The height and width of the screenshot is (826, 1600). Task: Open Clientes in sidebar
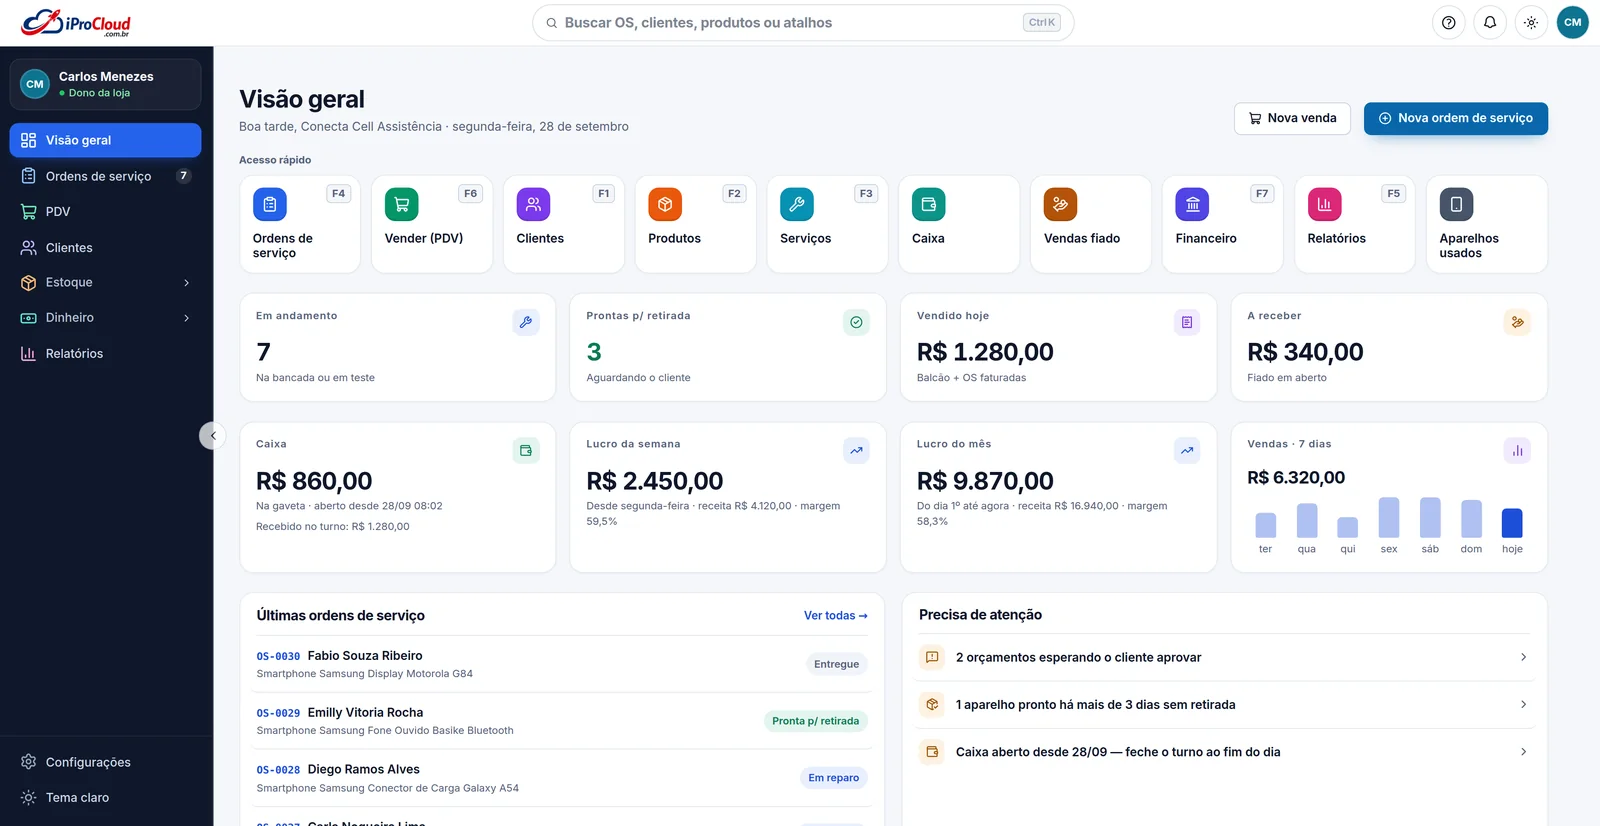tap(106, 247)
